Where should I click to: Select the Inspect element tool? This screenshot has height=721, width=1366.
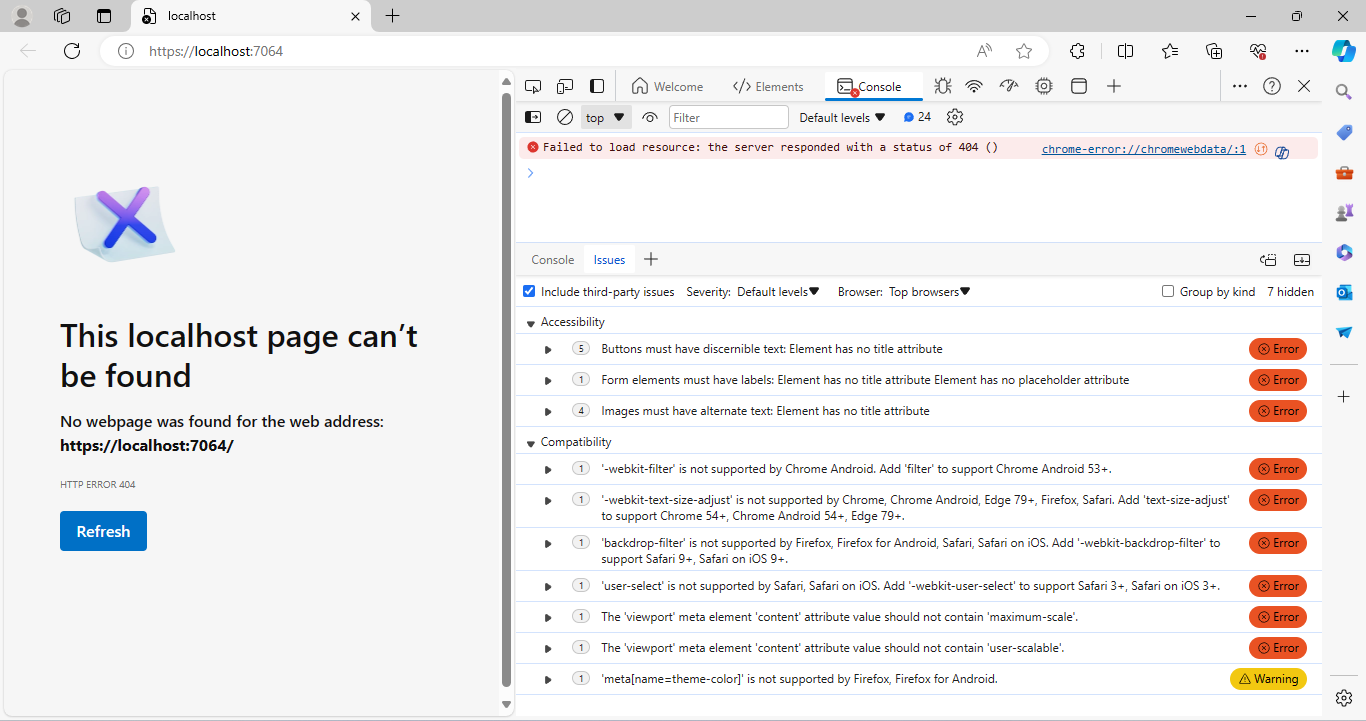tap(533, 86)
